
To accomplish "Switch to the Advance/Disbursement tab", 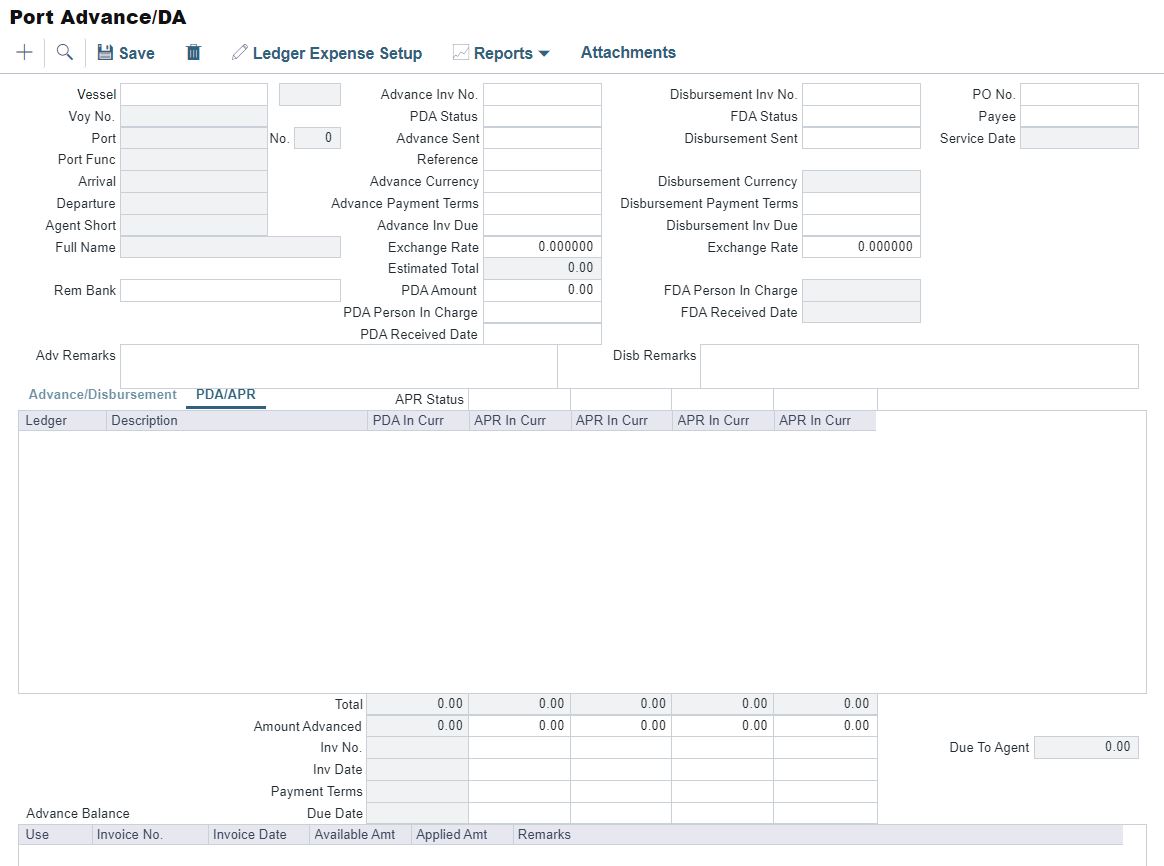I will tap(101, 394).
